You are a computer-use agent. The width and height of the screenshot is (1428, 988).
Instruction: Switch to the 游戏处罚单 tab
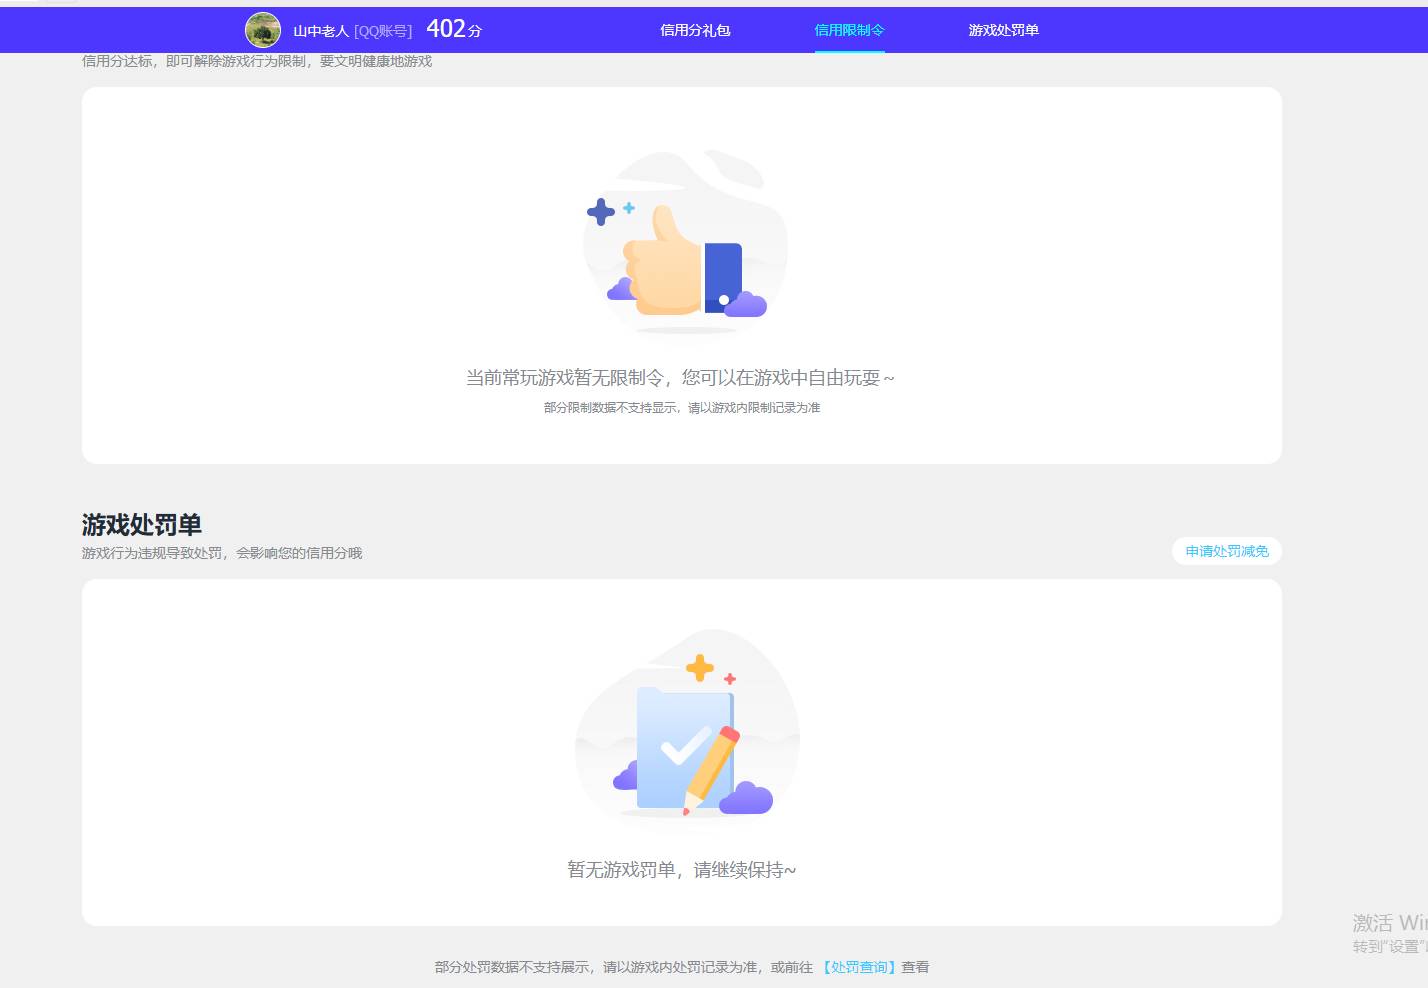(x=1002, y=30)
